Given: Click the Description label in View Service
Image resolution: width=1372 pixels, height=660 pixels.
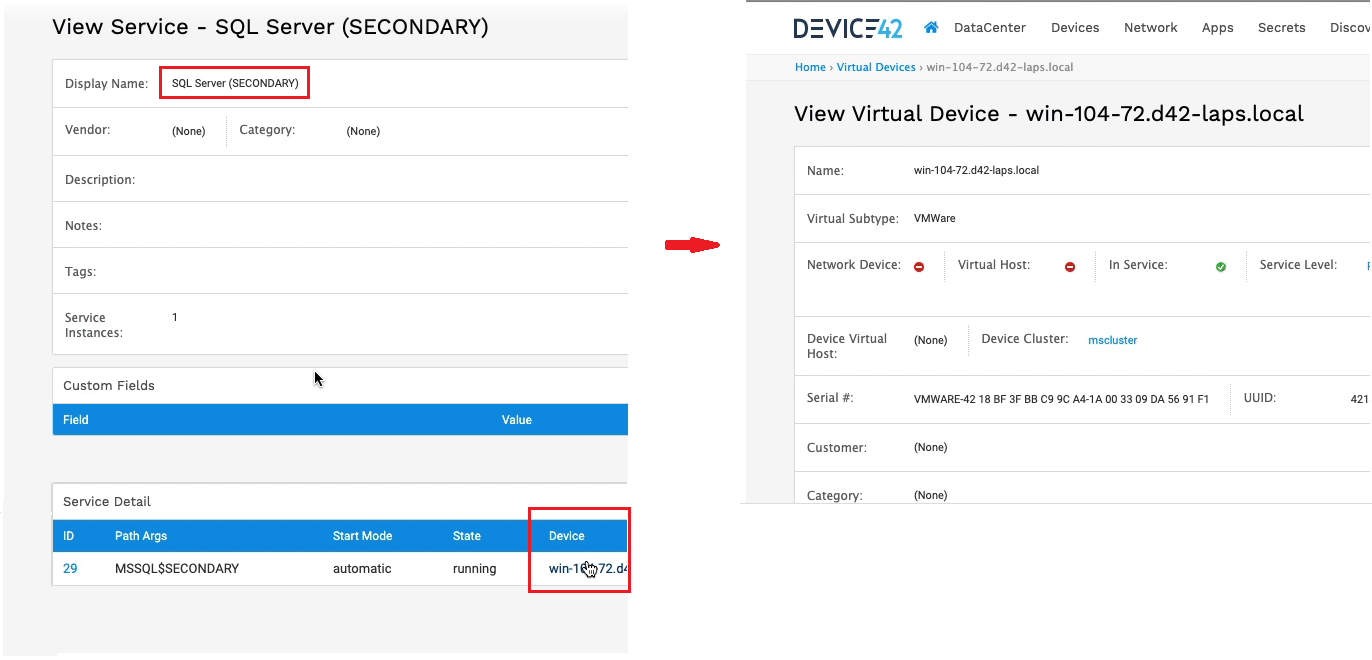Looking at the screenshot, I should click(100, 180).
